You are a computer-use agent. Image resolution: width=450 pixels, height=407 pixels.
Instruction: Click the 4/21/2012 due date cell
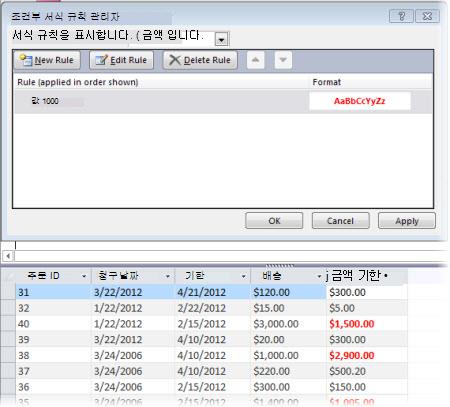point(213,292)
